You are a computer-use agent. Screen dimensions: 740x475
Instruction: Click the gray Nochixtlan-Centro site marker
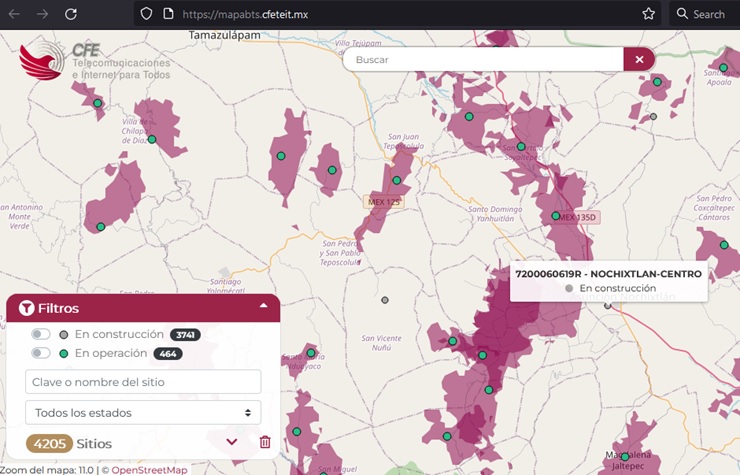(x=607, y=306)
